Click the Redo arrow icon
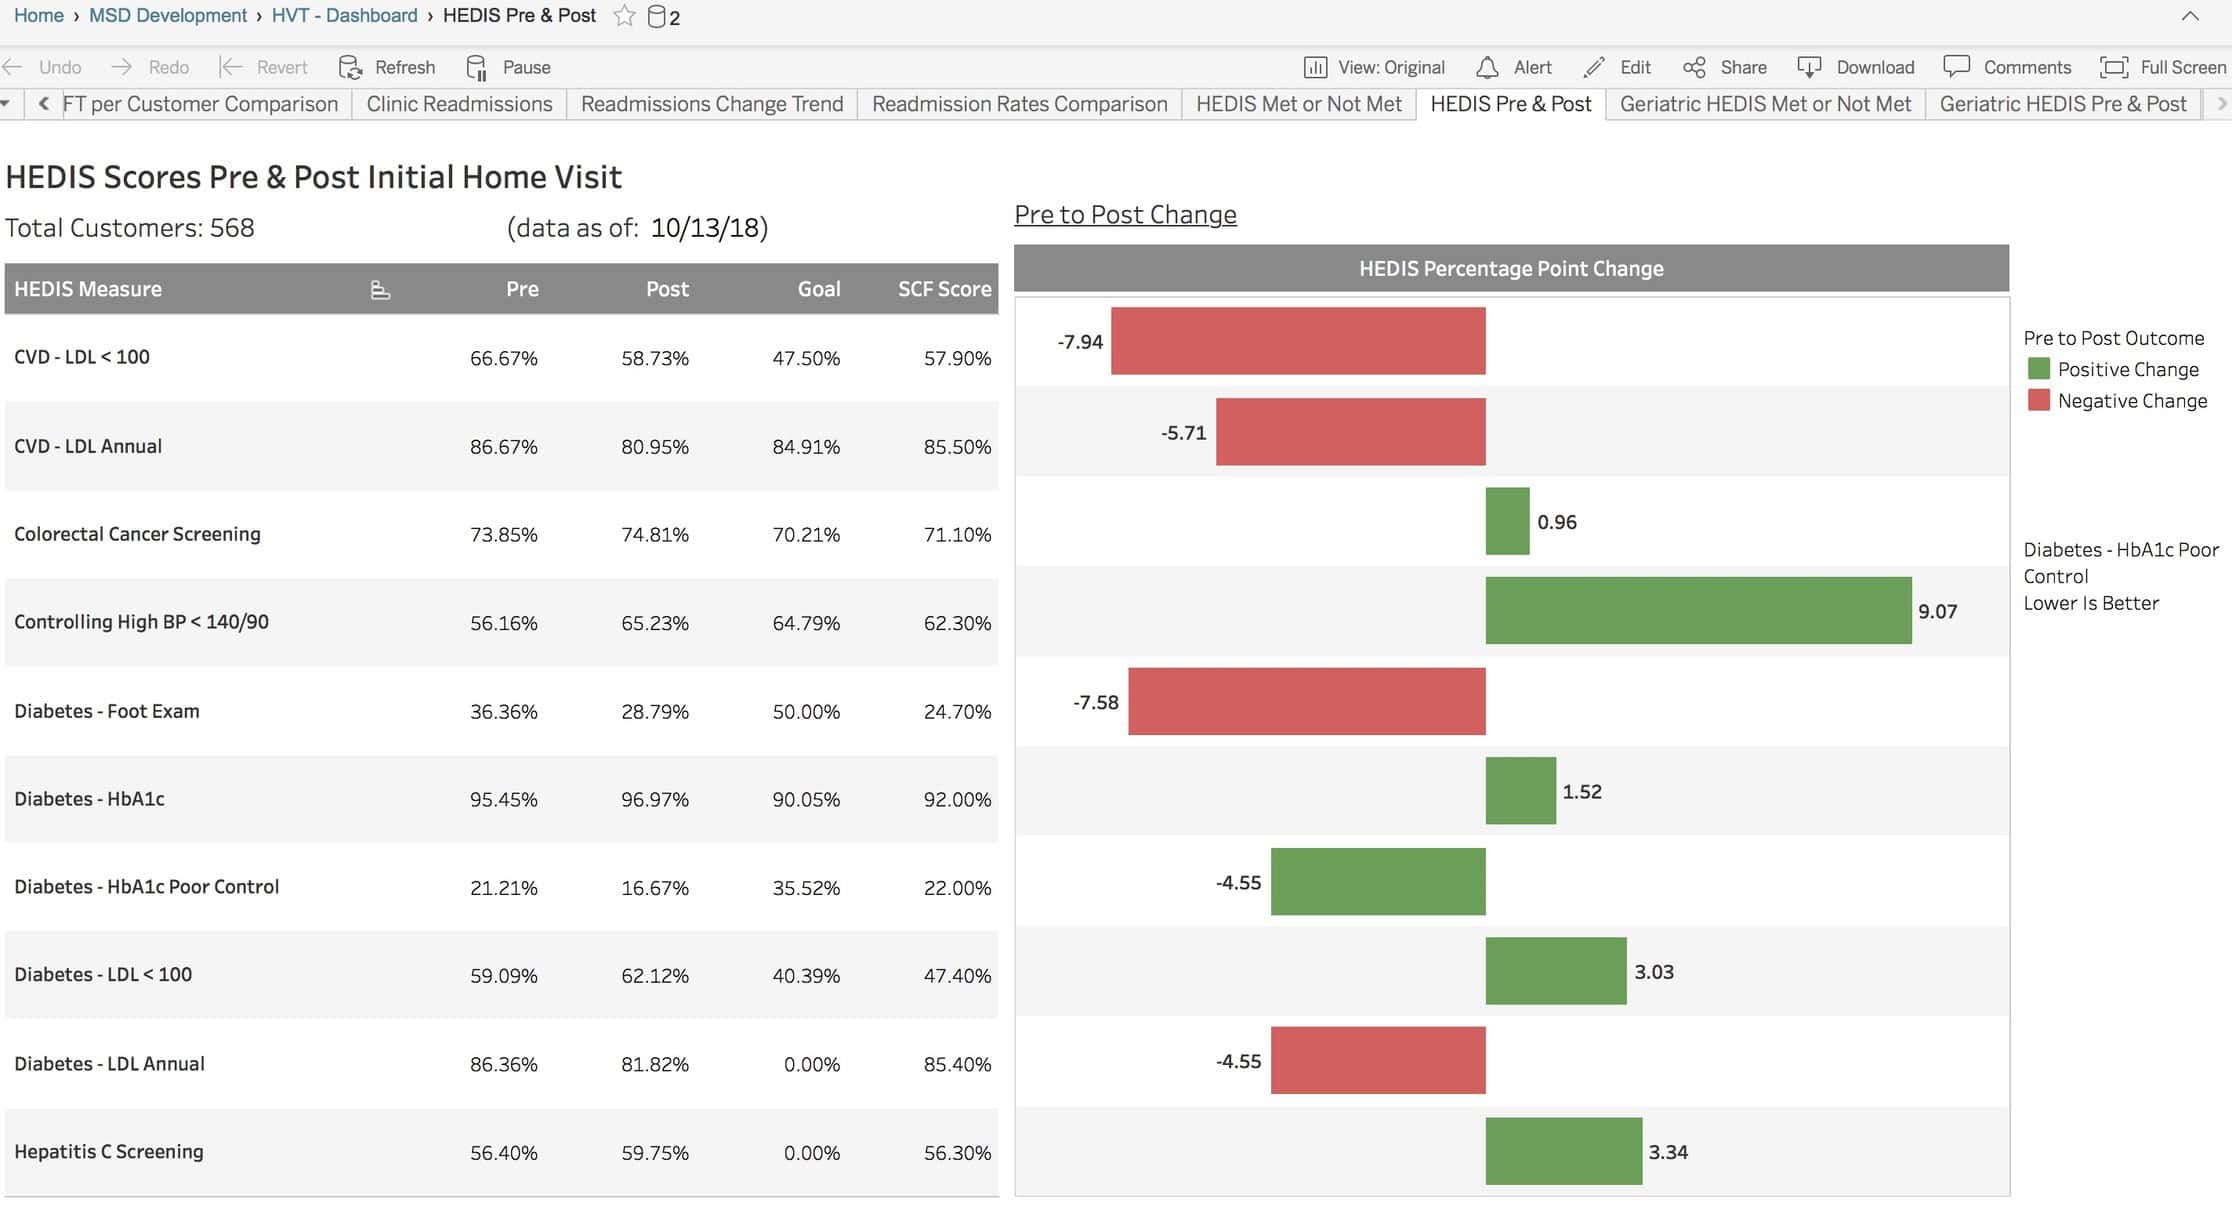Viewport: 2232px width, 1210px height. tap(122, 67)
